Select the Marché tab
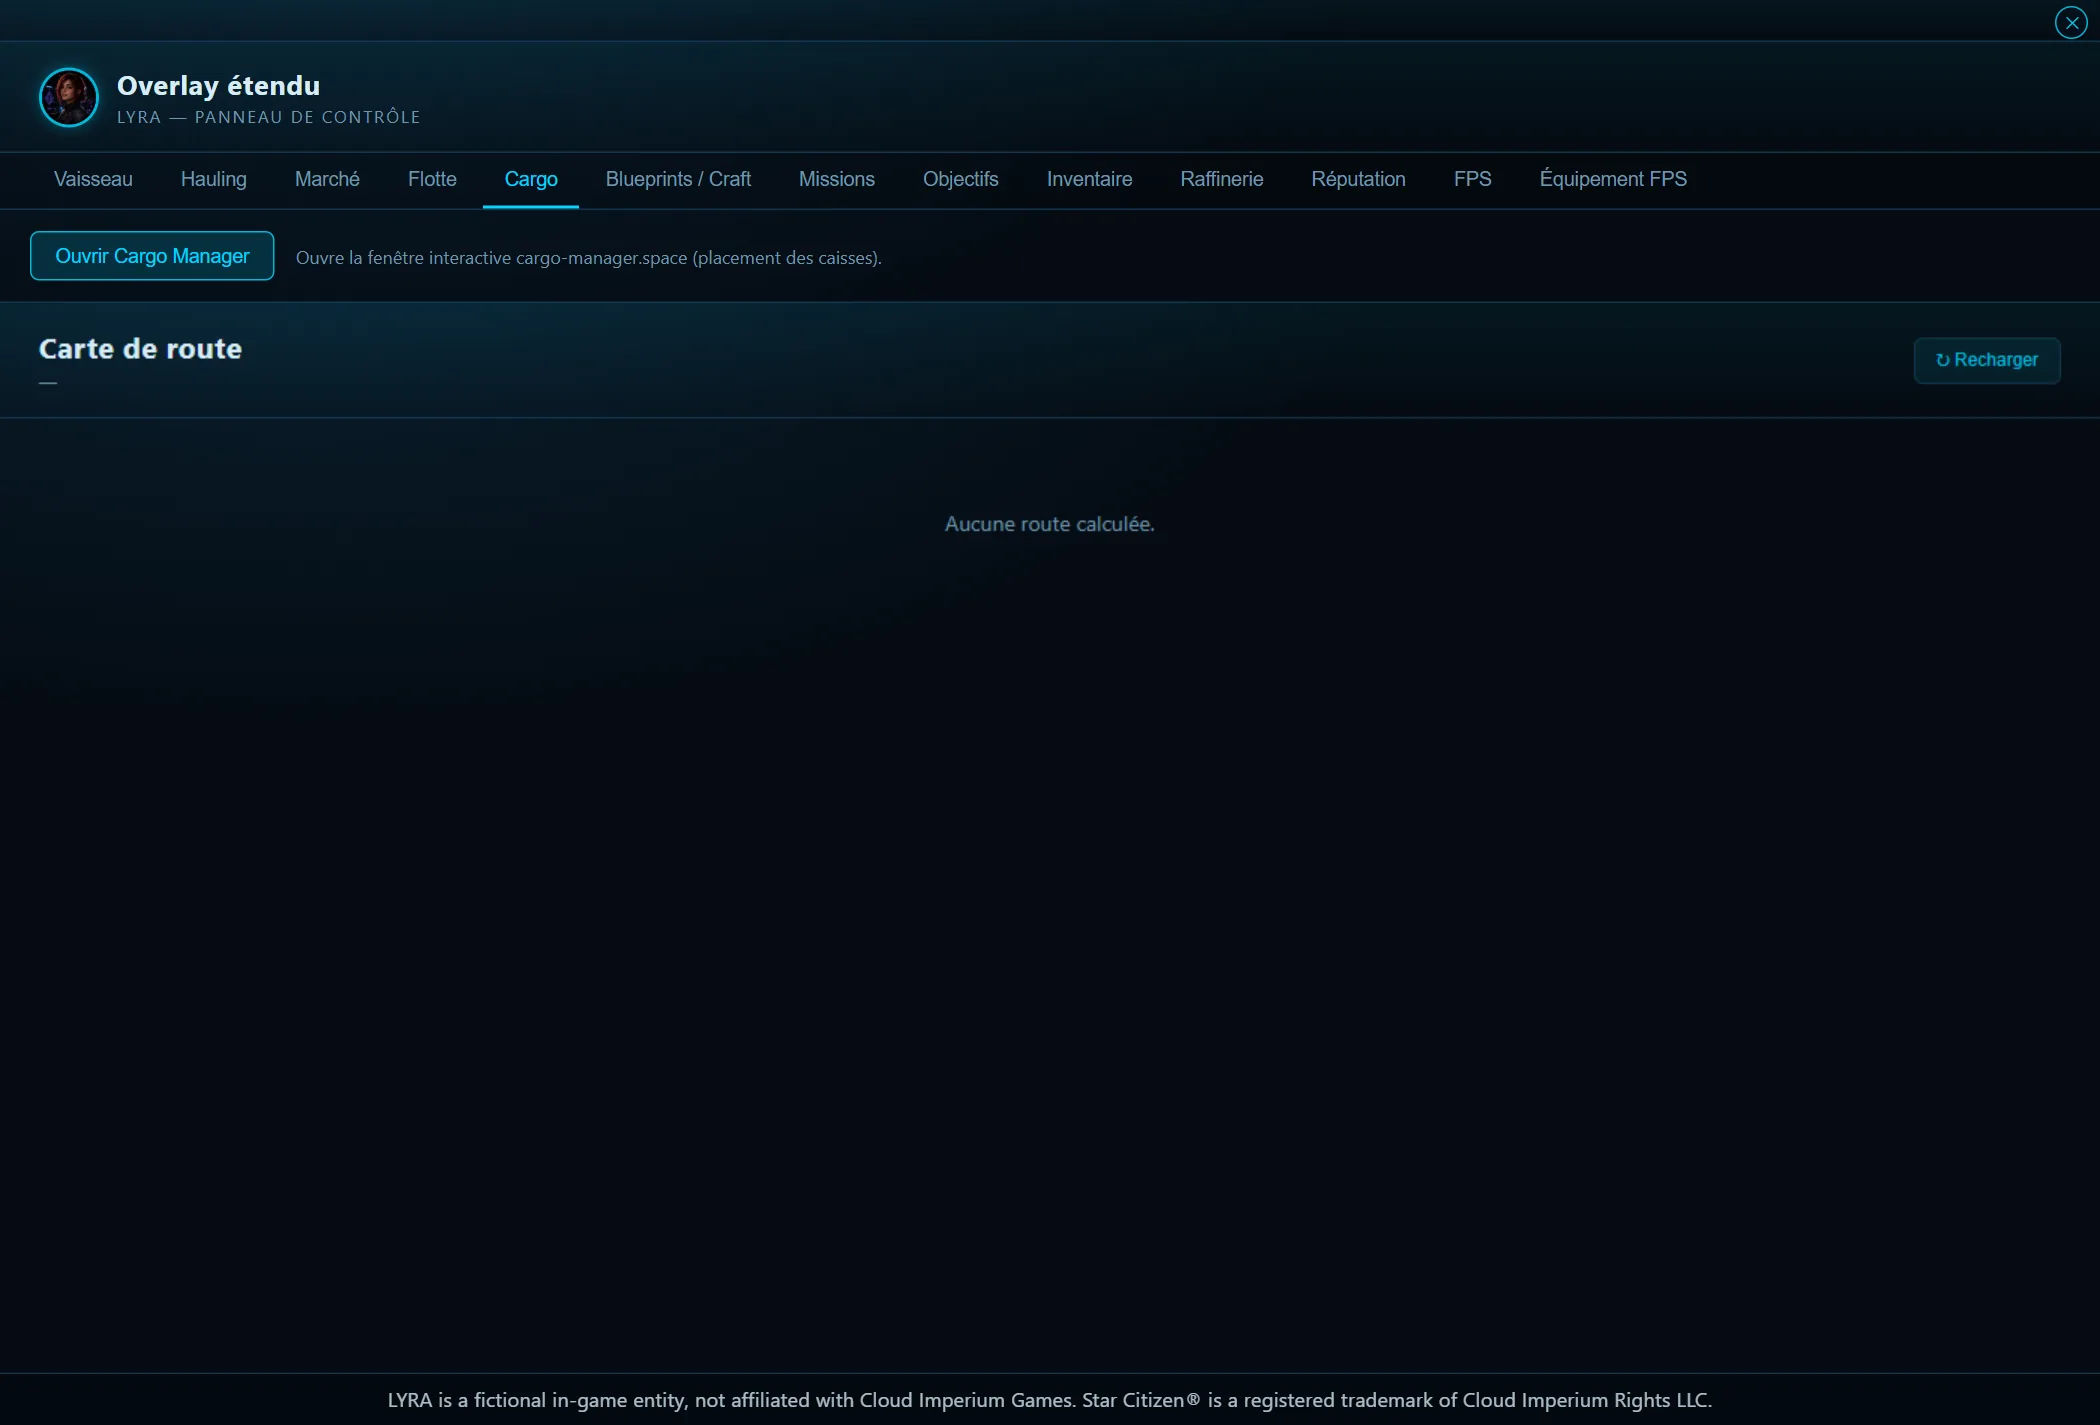2100x1425 pixels. coord(327,179)
